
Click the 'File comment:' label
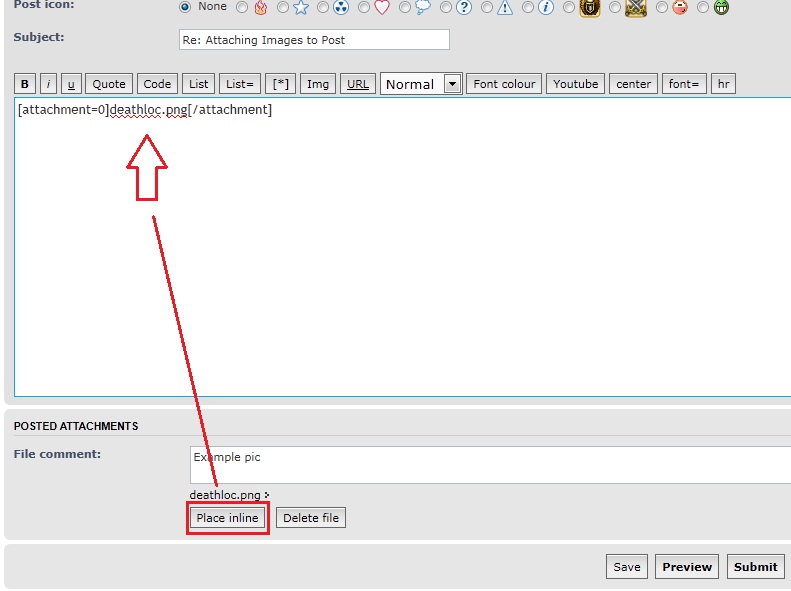point(58,454)
